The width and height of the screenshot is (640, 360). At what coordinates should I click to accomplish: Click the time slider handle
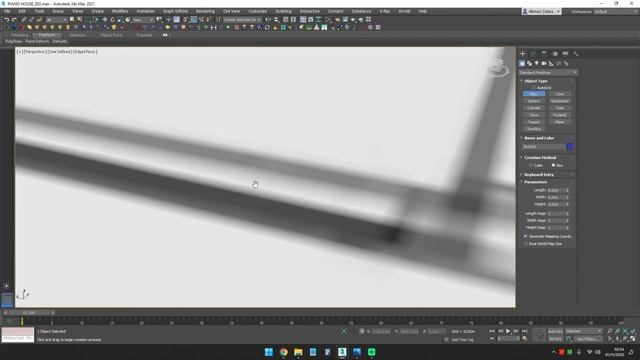tap(29, 313)
